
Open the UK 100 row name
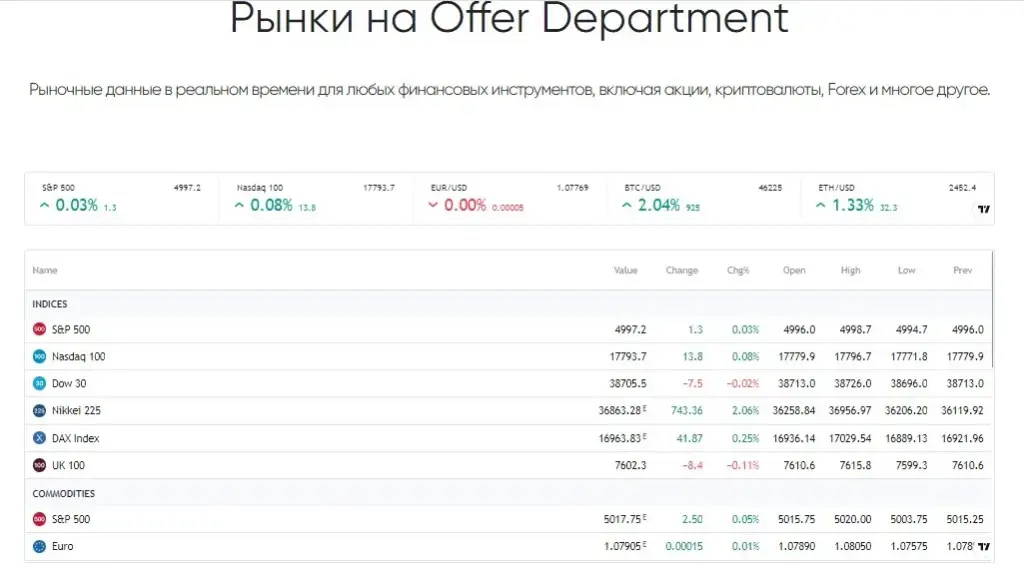click(68, 465)
